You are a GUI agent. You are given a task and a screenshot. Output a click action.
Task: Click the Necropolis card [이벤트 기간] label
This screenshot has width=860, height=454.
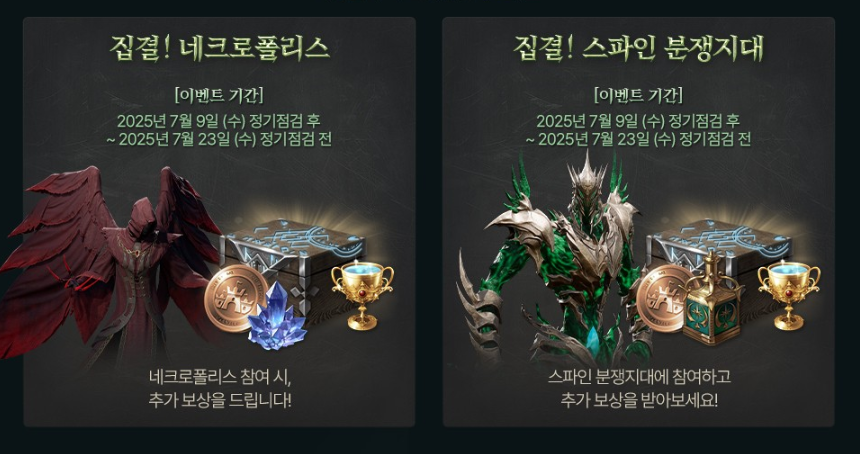tap(219, 95)
